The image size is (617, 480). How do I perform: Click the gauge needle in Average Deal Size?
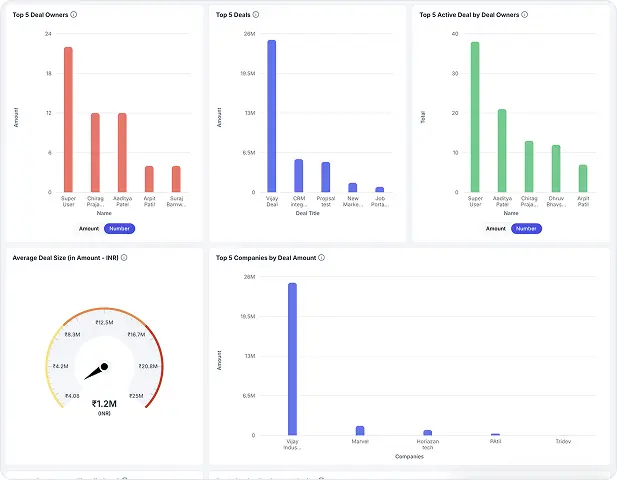point(96,372)
